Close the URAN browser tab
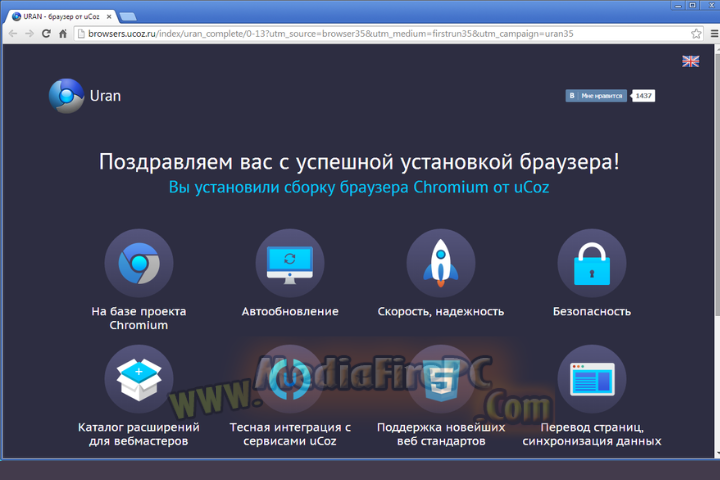This screenshot has height=480, width=720. pyautogui.click(x=109, y=17)
